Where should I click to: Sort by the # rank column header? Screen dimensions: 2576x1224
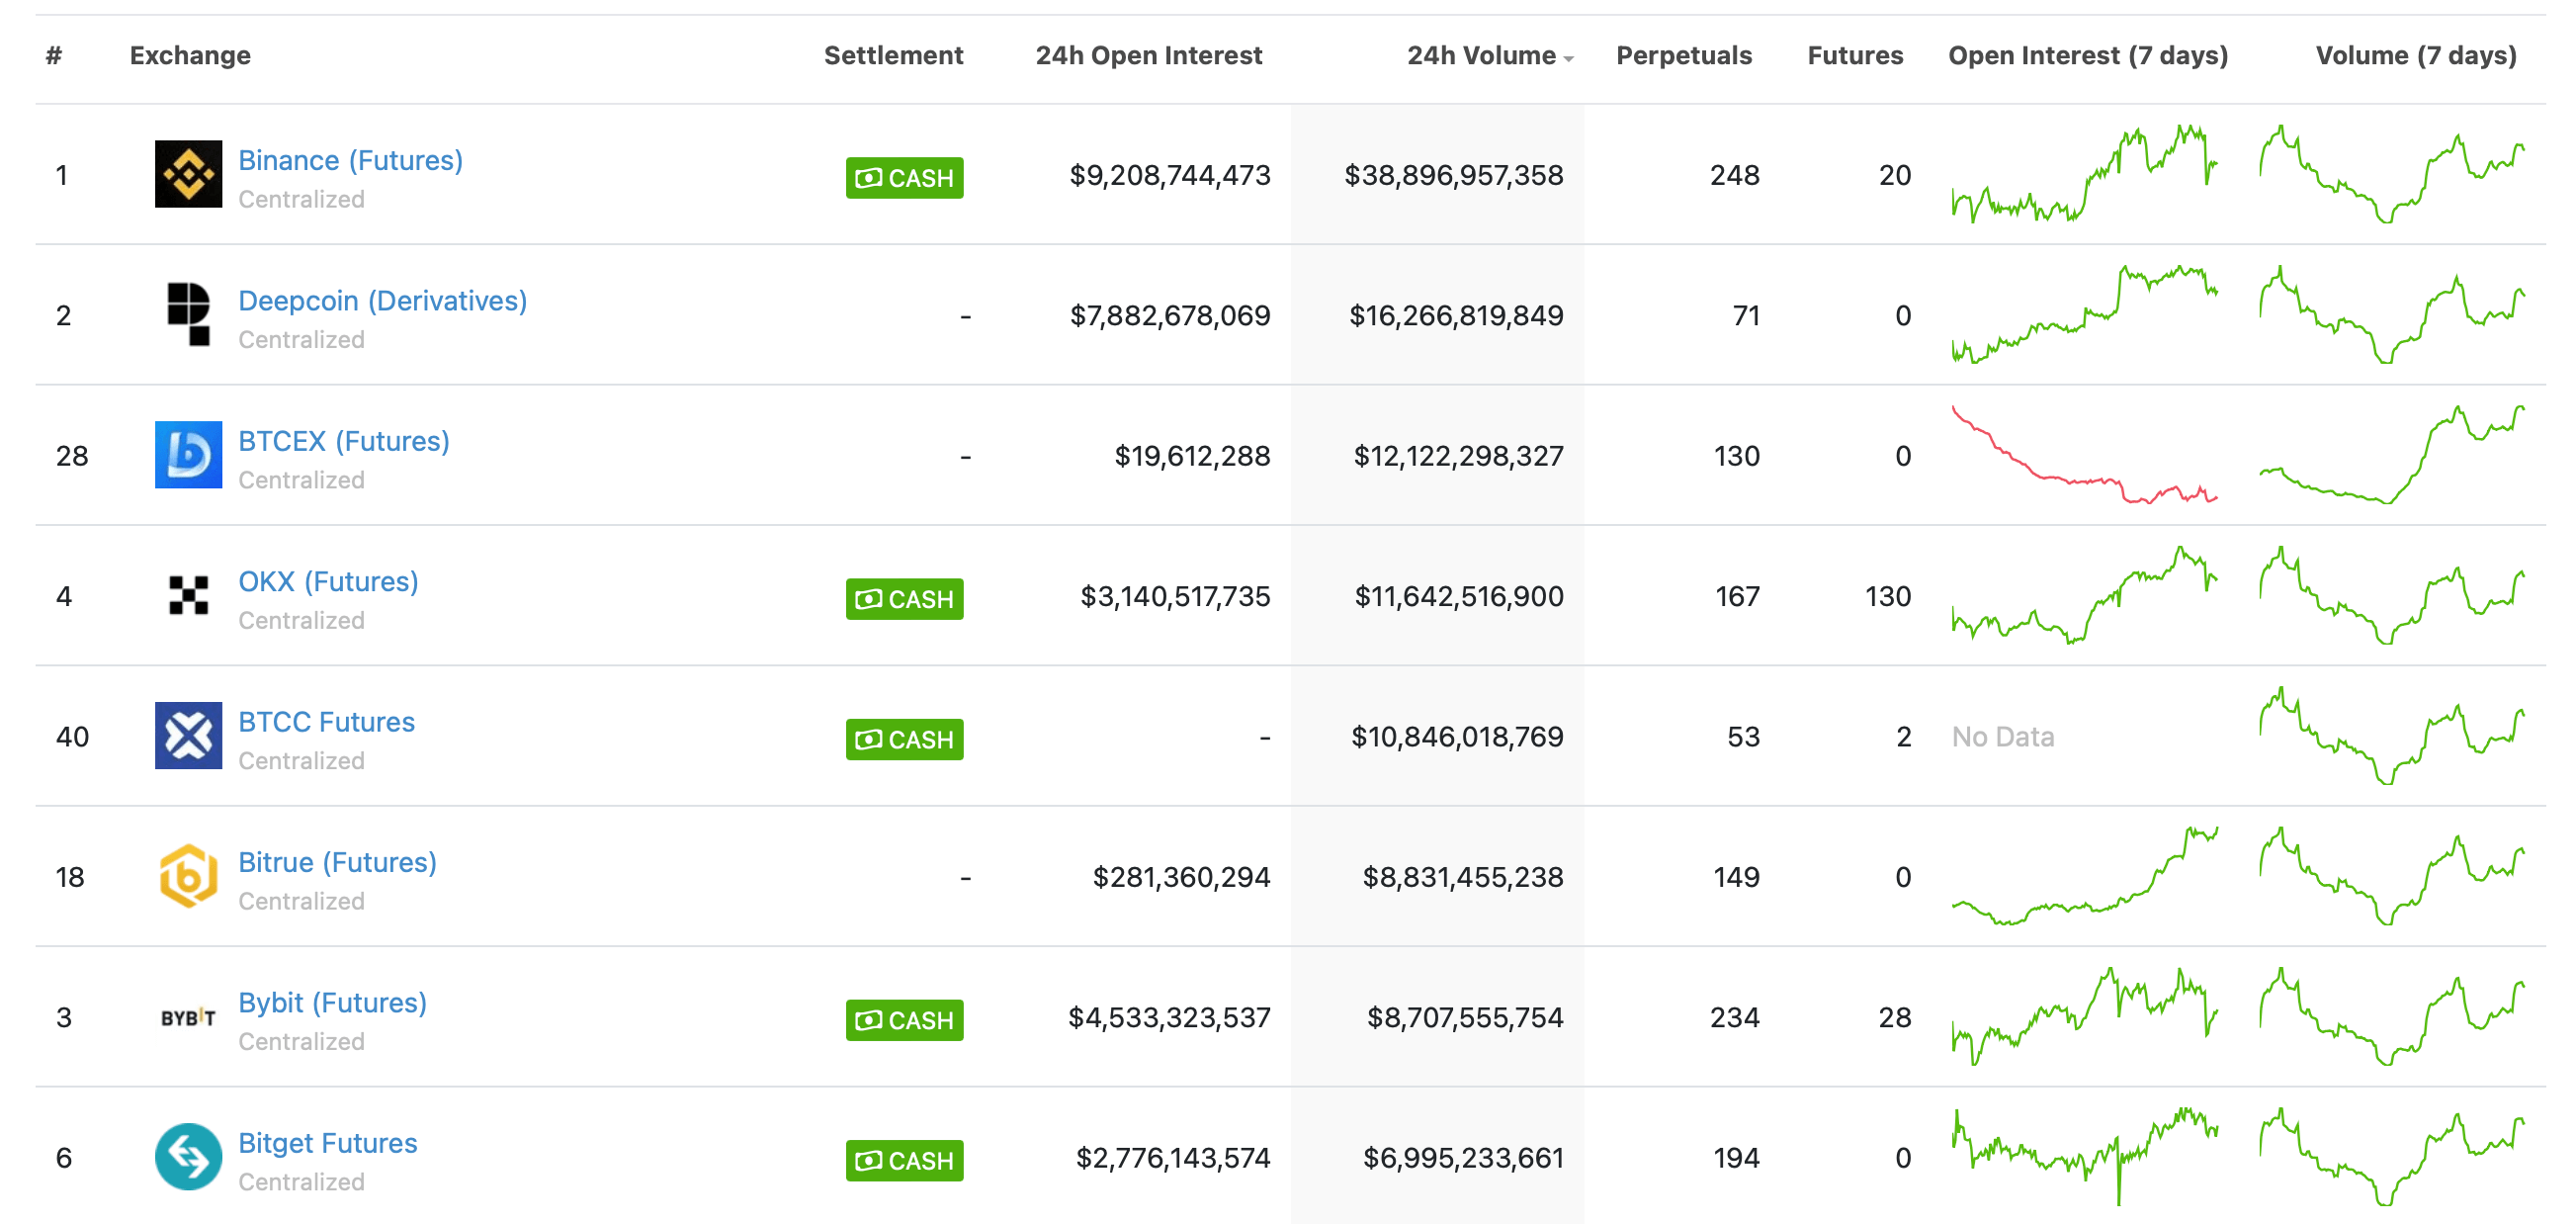54,55
